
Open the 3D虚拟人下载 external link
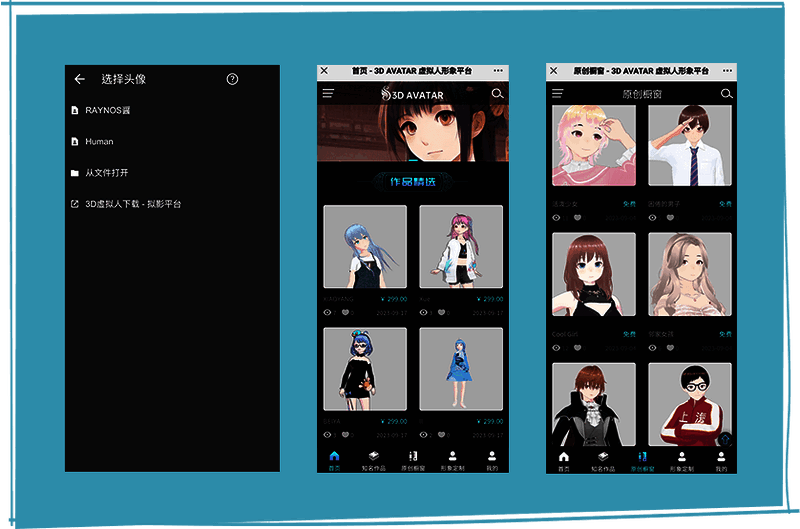[x=132, y=204]
